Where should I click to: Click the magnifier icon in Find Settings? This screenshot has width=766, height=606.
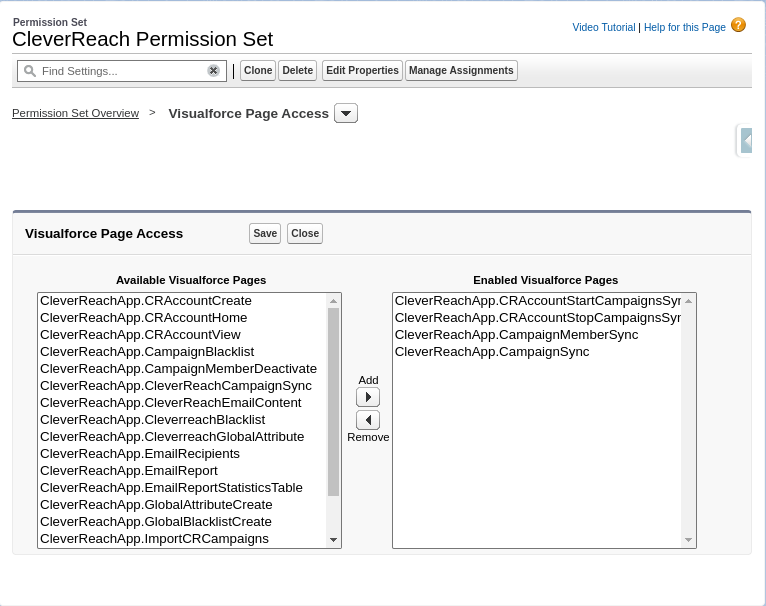coord(30,71)
